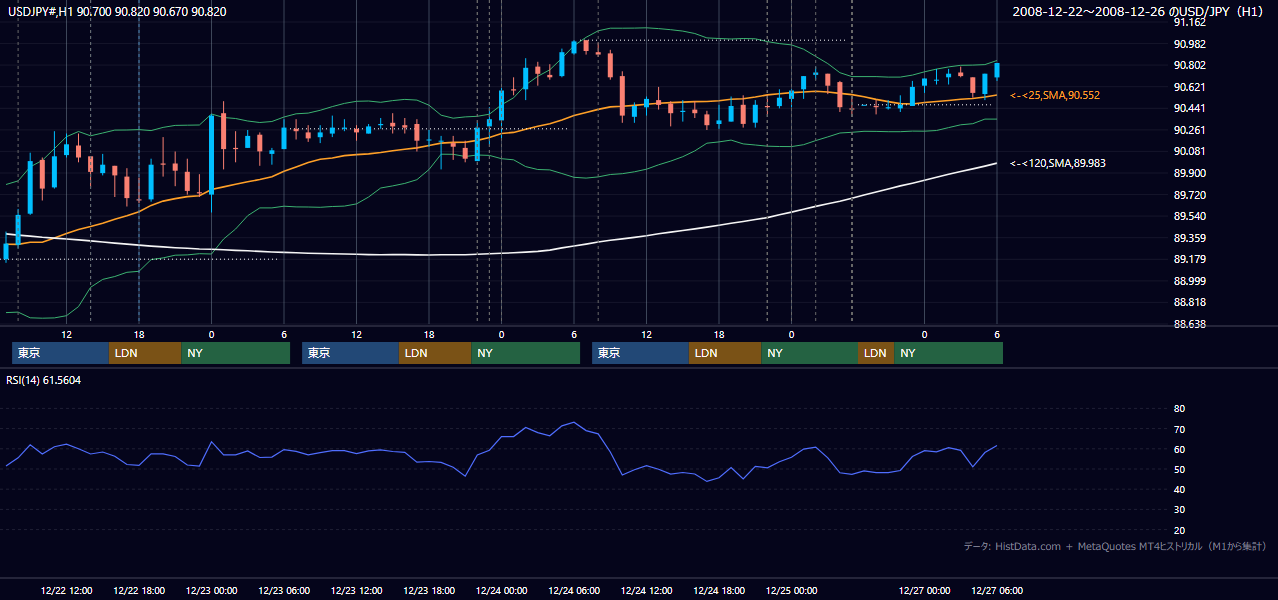The height and width of the screenshot is (600, 1278).
Task: Click the RSI 70 level label
Action: (1179, 429)
